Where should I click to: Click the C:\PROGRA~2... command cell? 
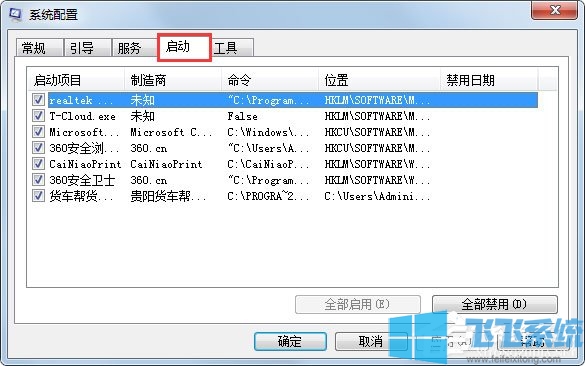(268, 196)
